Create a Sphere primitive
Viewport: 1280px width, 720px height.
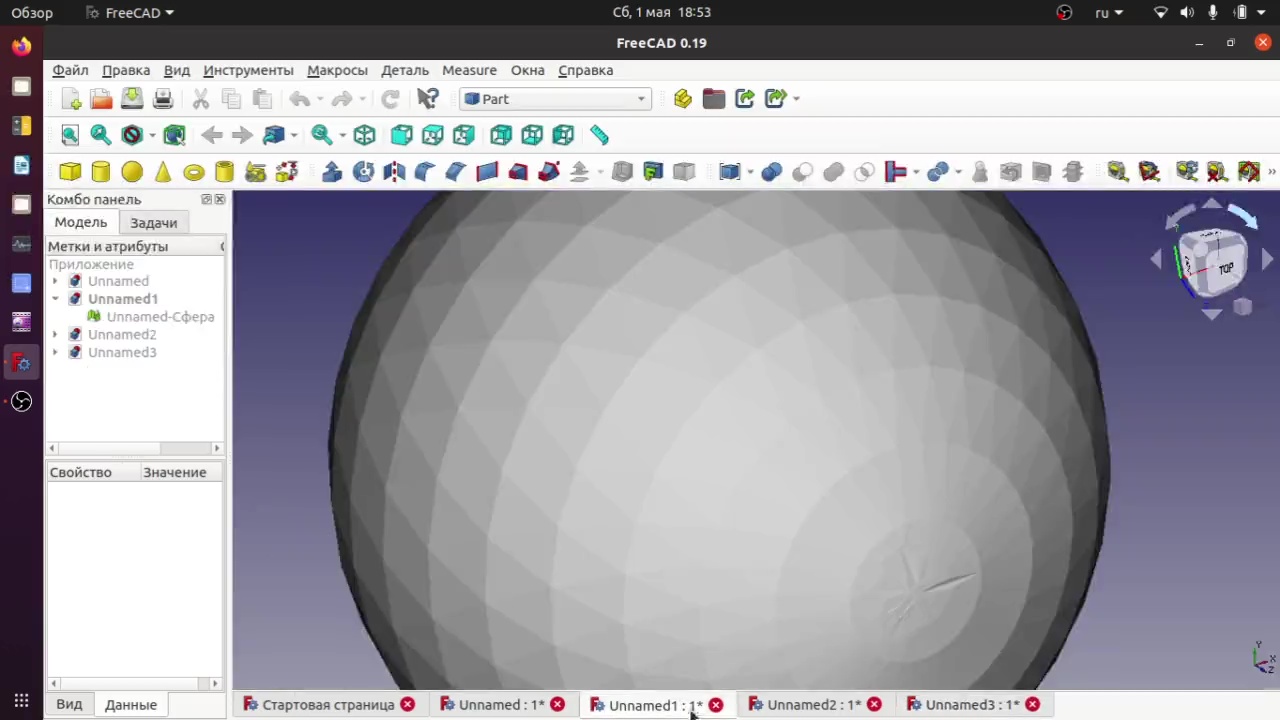click(x=132, y=172)
